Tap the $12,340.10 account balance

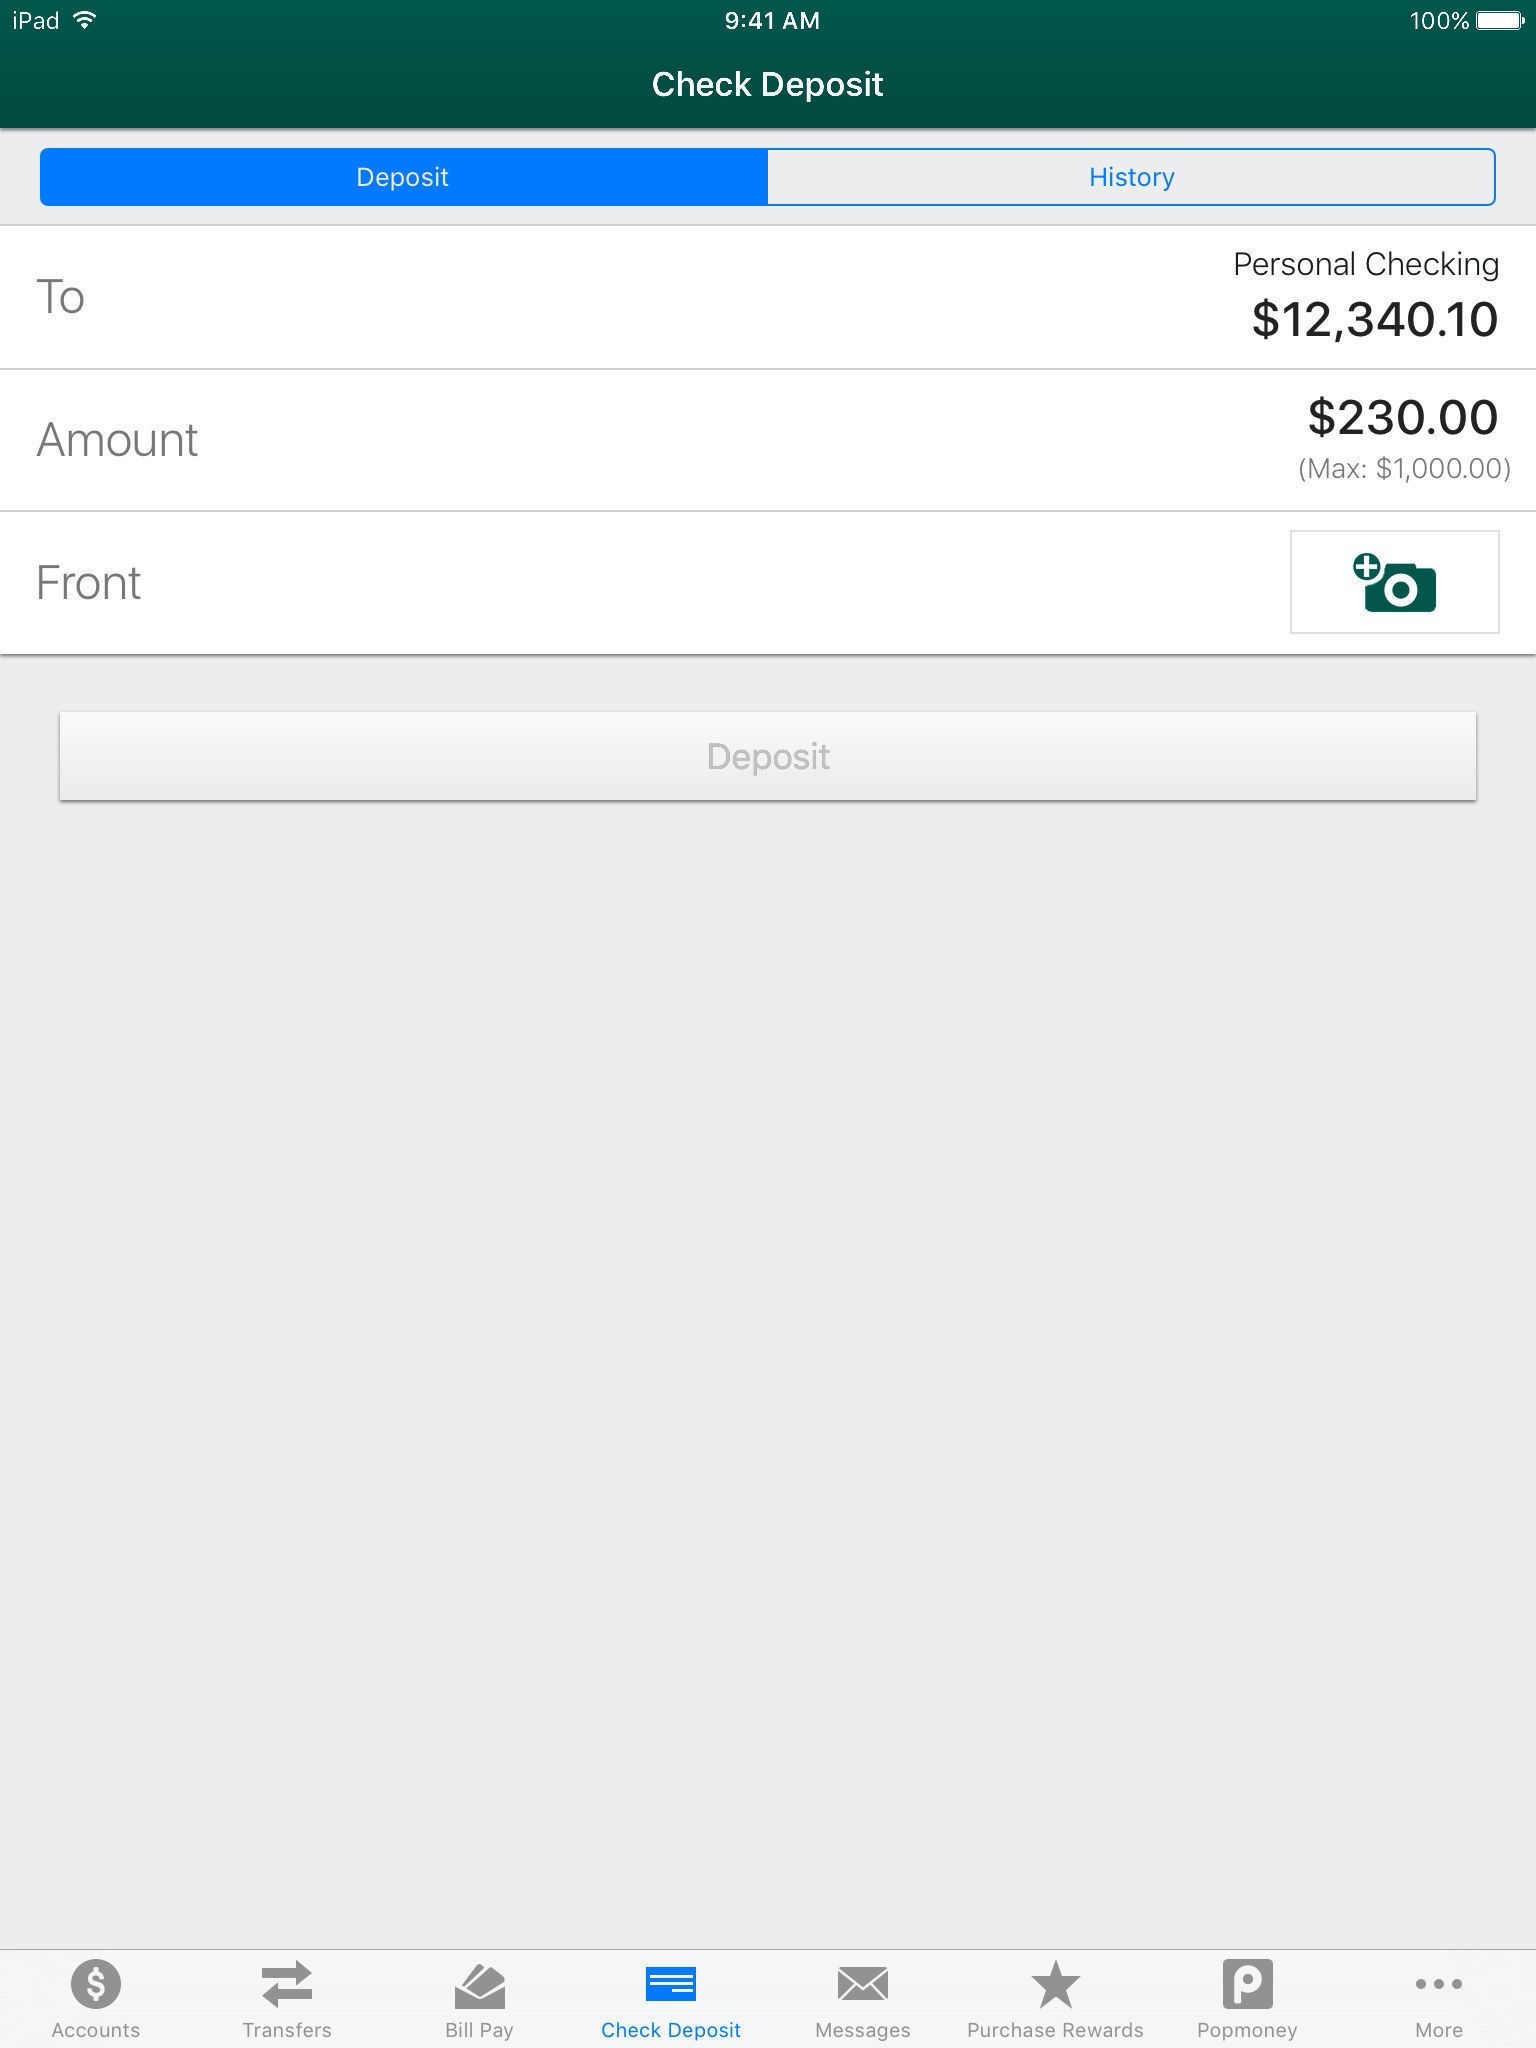pyautogui.click(x=1374, y=320)
